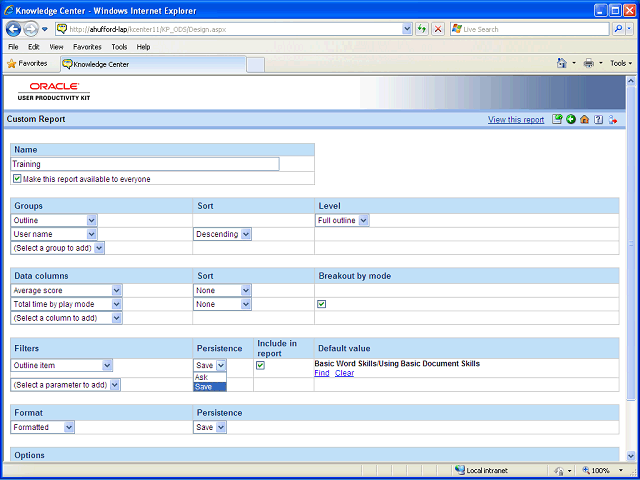Screen dimensions: 640x480
Task: Toggle Make this report available to everyone
Action: coord(17,178)
